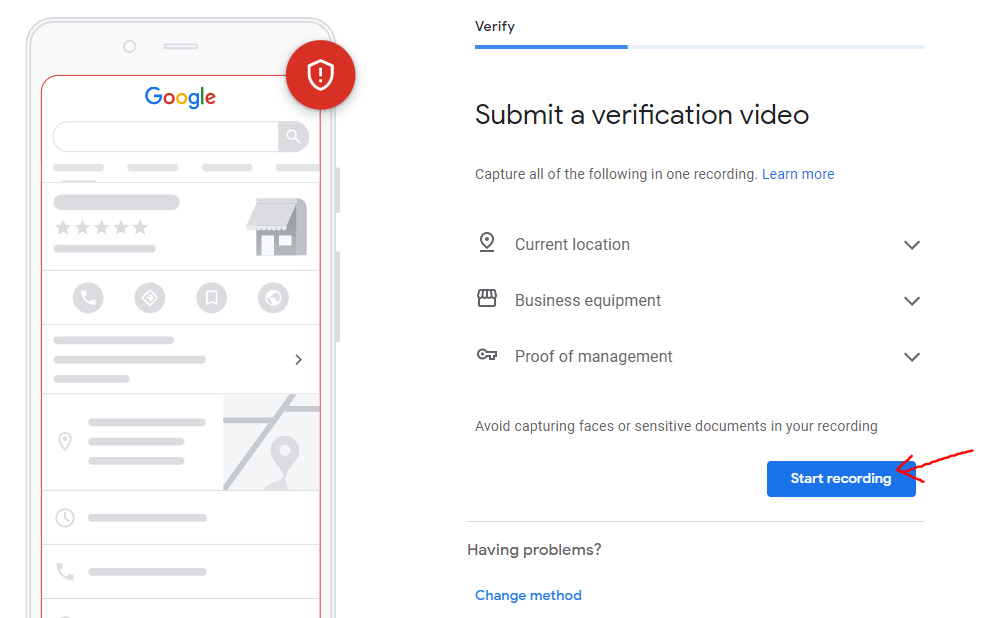Click the verification progress bar
This screenshot has width=993, height=618.
click(x=699, y=47)
